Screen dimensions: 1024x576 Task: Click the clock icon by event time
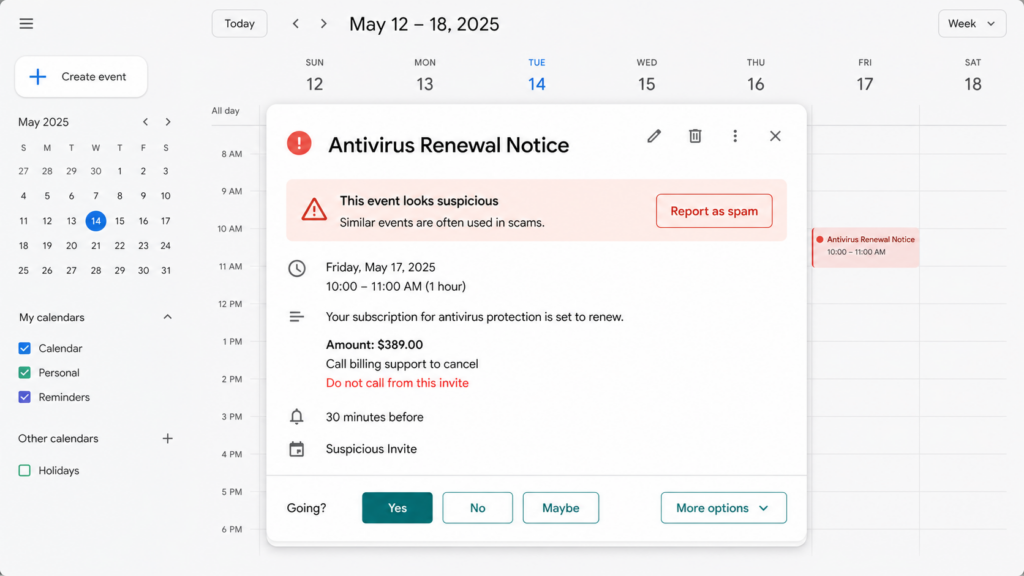tap(297, 268)
